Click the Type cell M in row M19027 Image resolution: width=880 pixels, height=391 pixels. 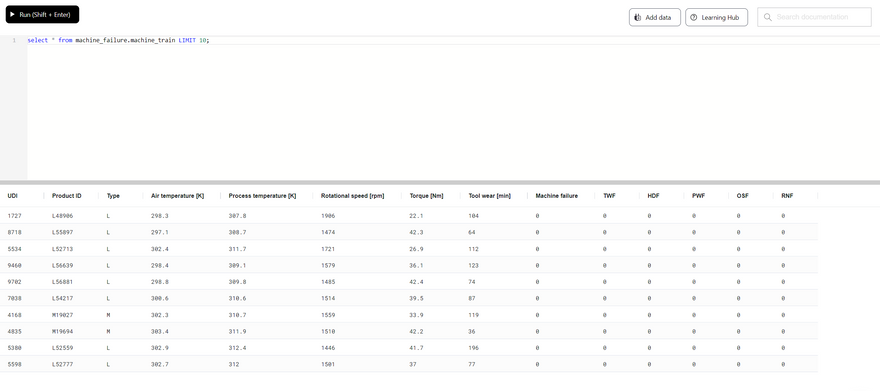point(108,315)
